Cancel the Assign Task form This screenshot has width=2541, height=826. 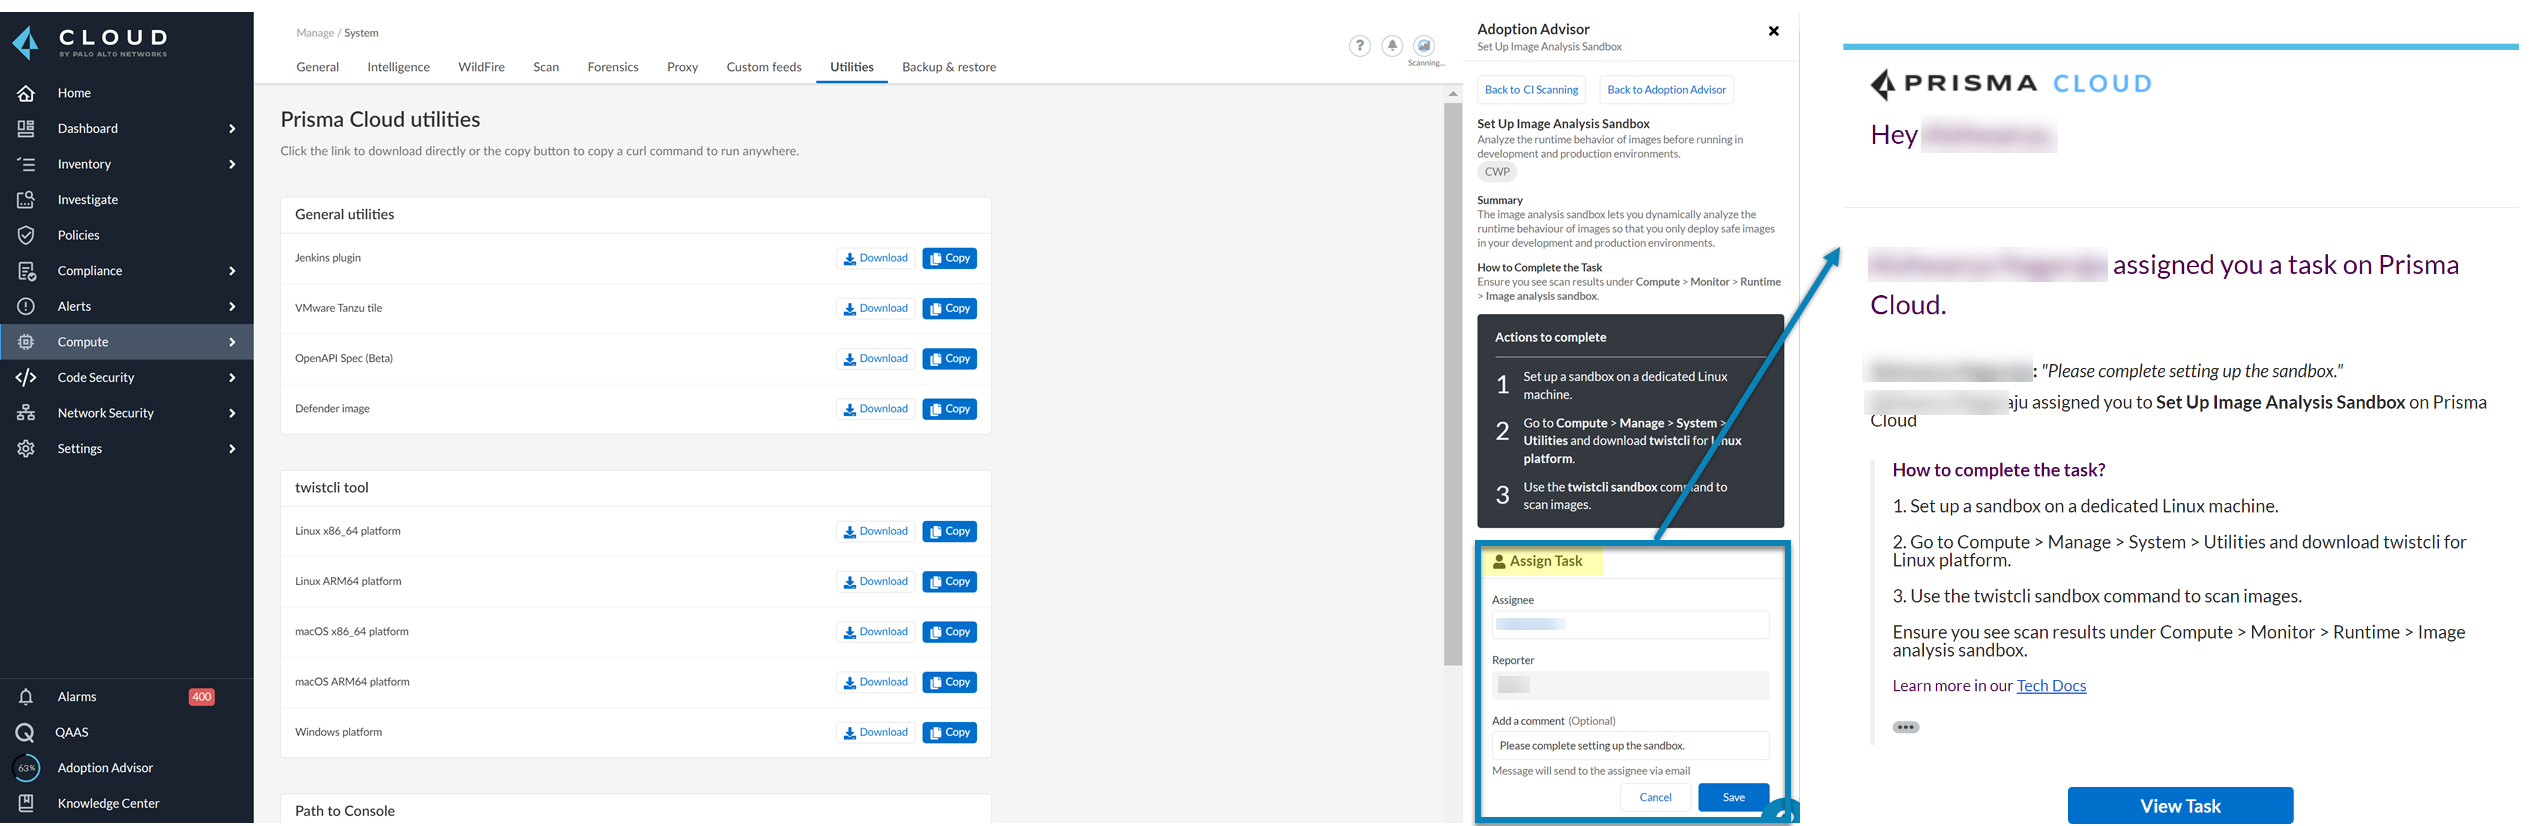[x=1655, y=798]
